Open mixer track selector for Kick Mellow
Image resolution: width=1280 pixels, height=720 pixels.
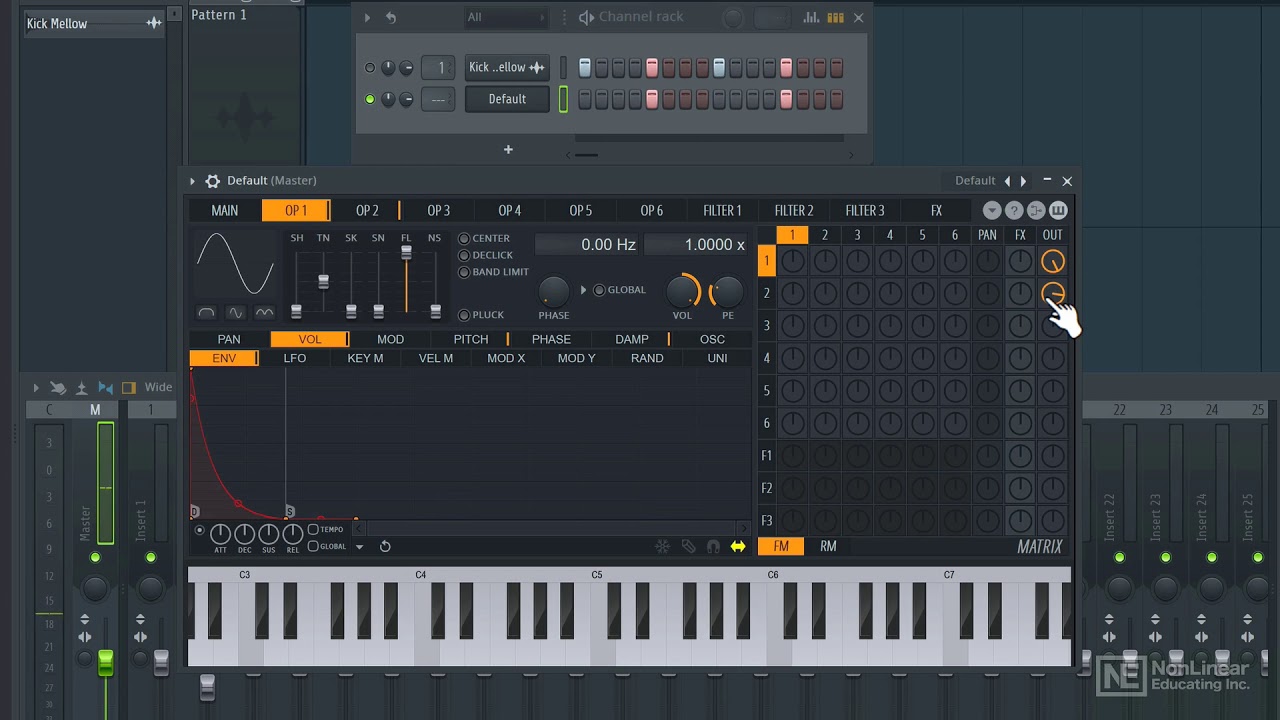[438, 68]
